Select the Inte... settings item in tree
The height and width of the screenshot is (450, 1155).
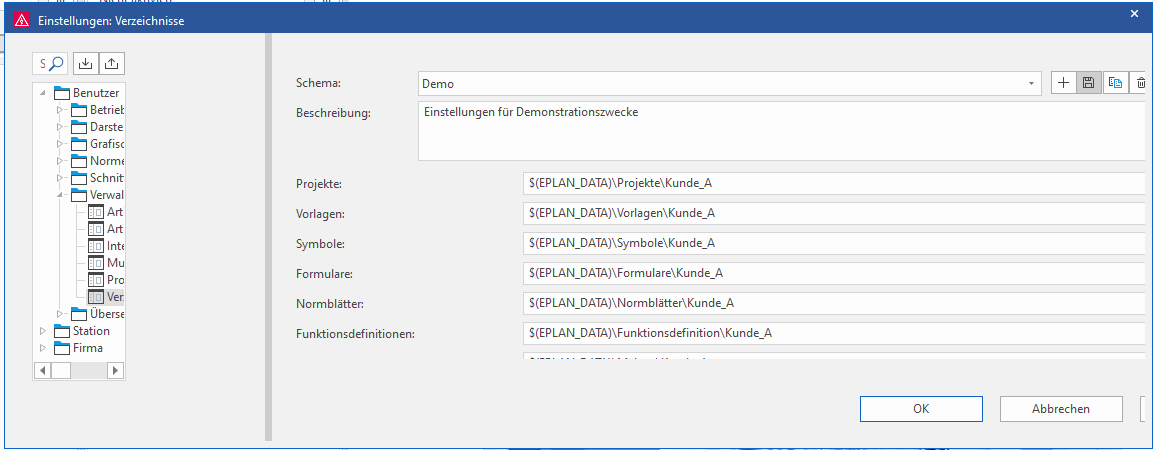click(x=115, y=245)
